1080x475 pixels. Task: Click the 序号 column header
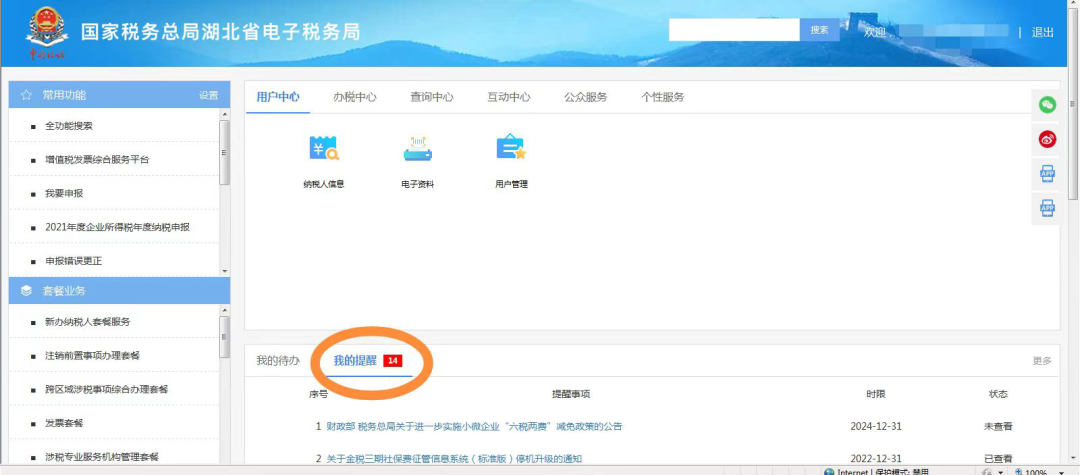pos(318,394)
